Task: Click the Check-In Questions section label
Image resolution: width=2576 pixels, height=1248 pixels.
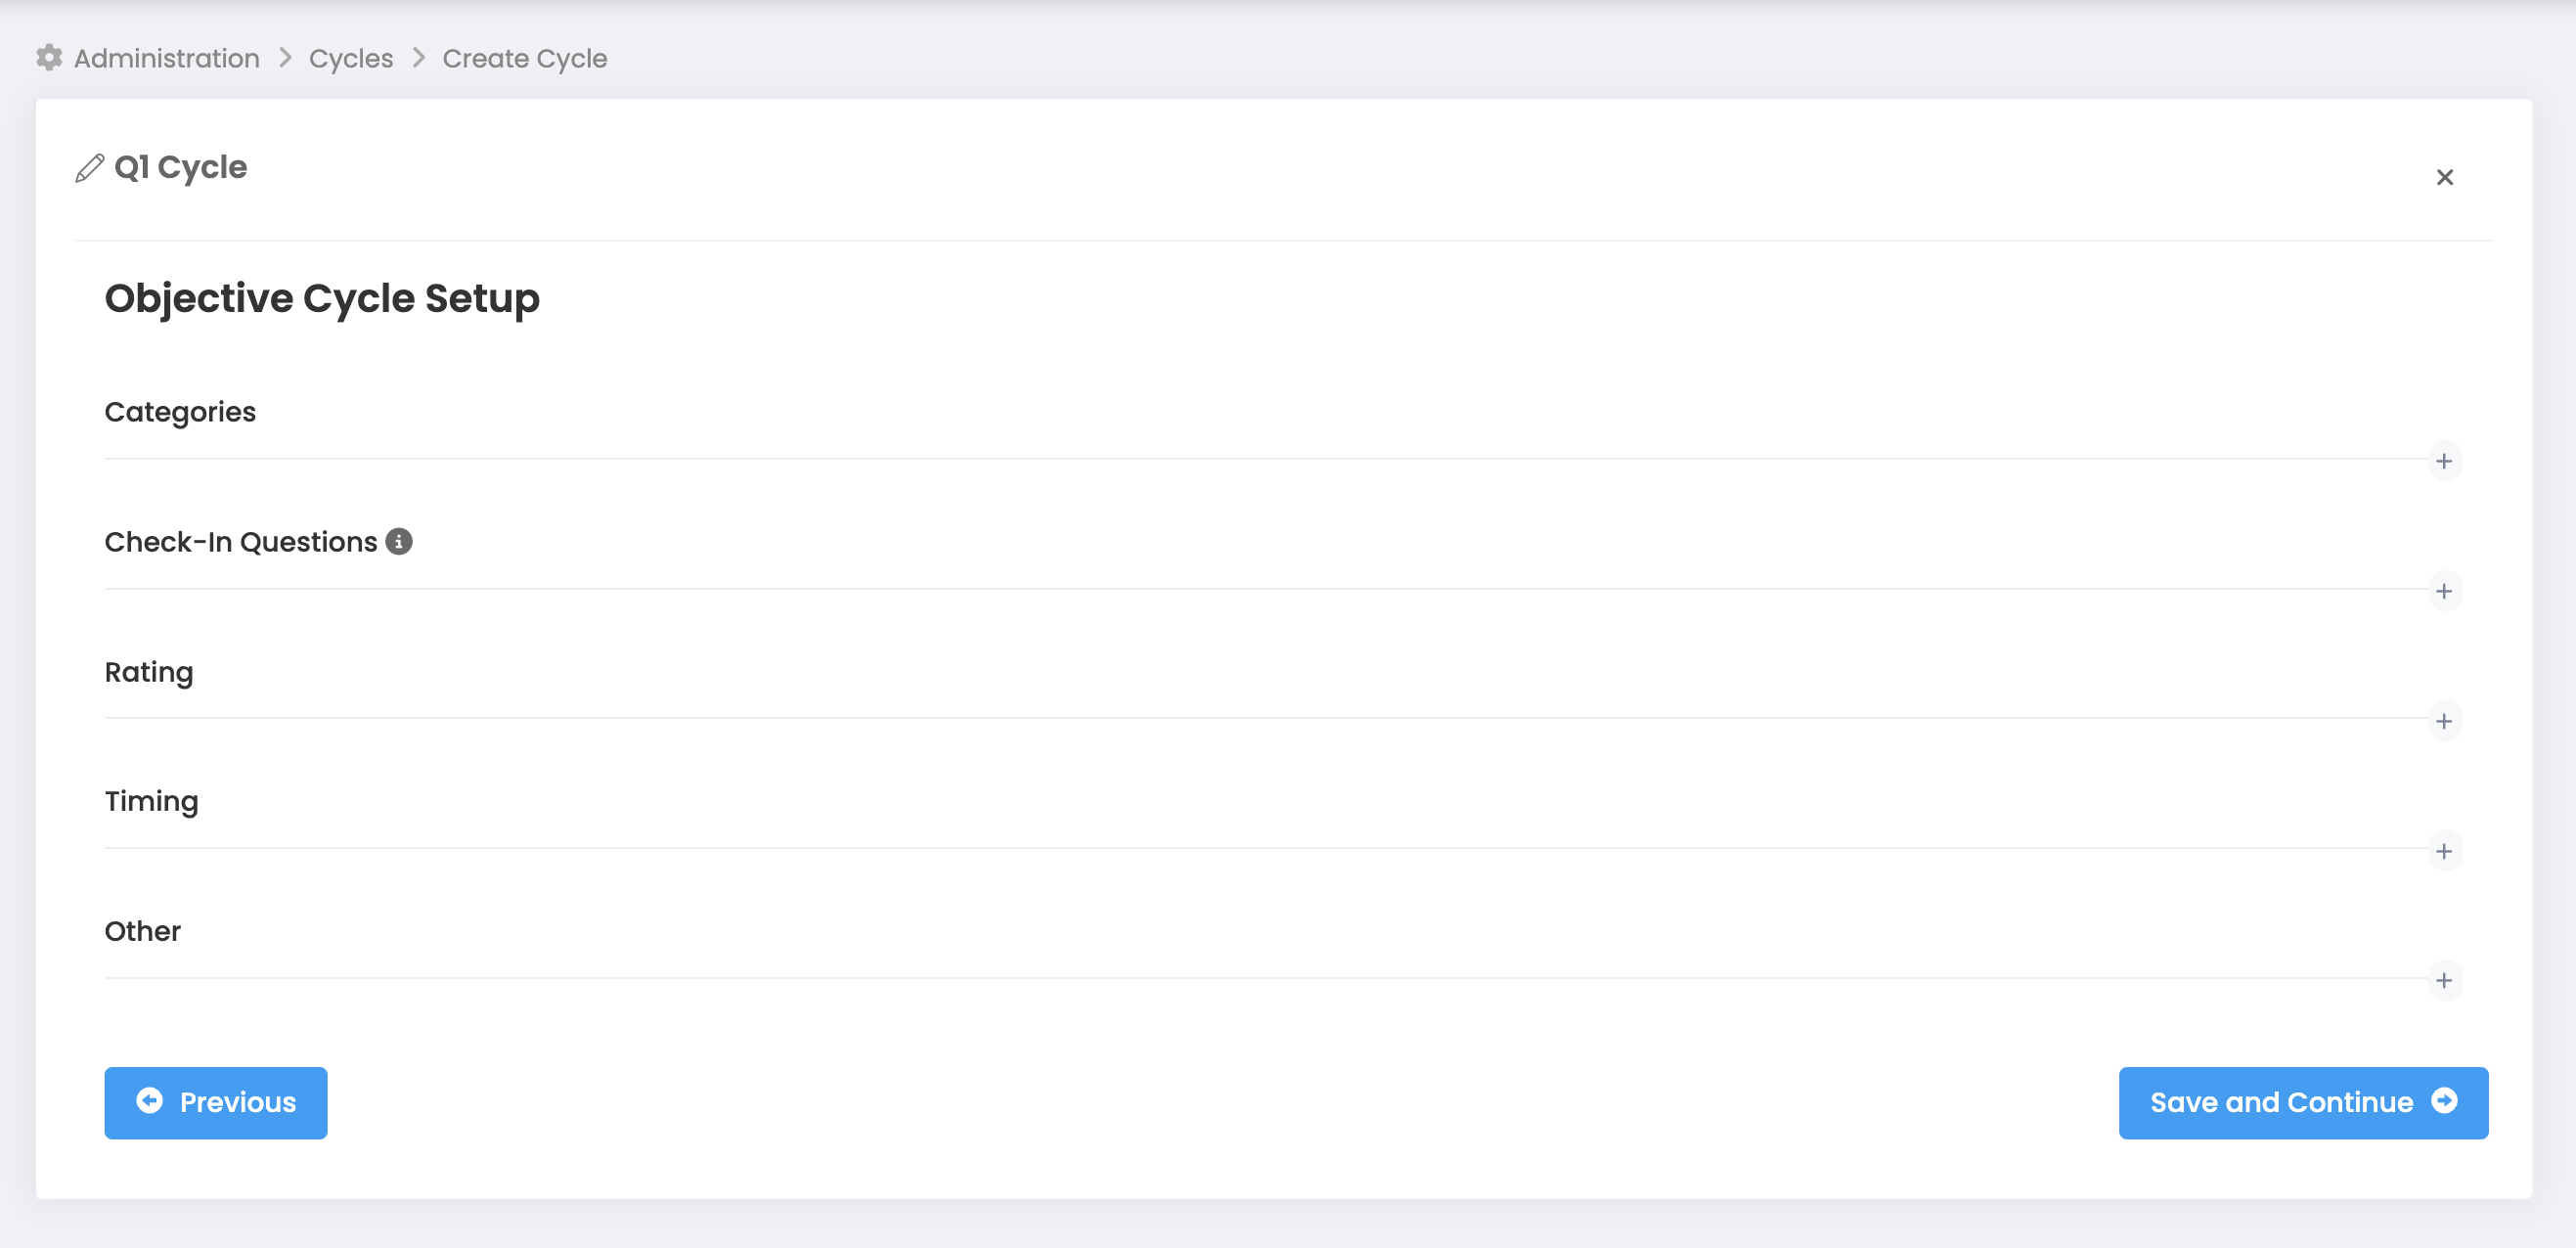Action: pyautogui.click(x=241, y=542)
